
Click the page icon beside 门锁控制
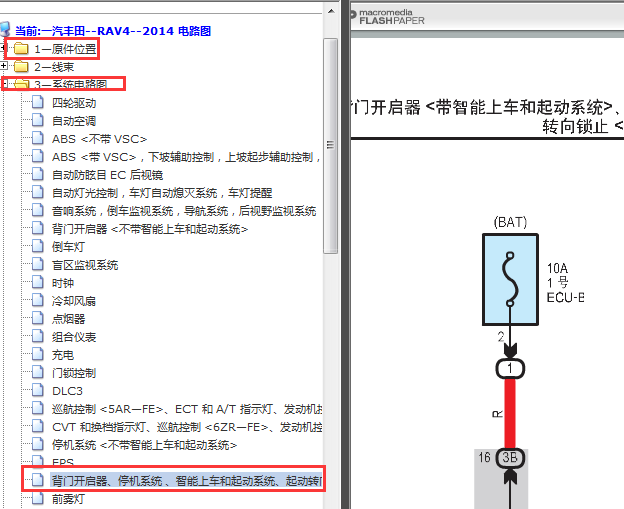[x=38, y=372]
